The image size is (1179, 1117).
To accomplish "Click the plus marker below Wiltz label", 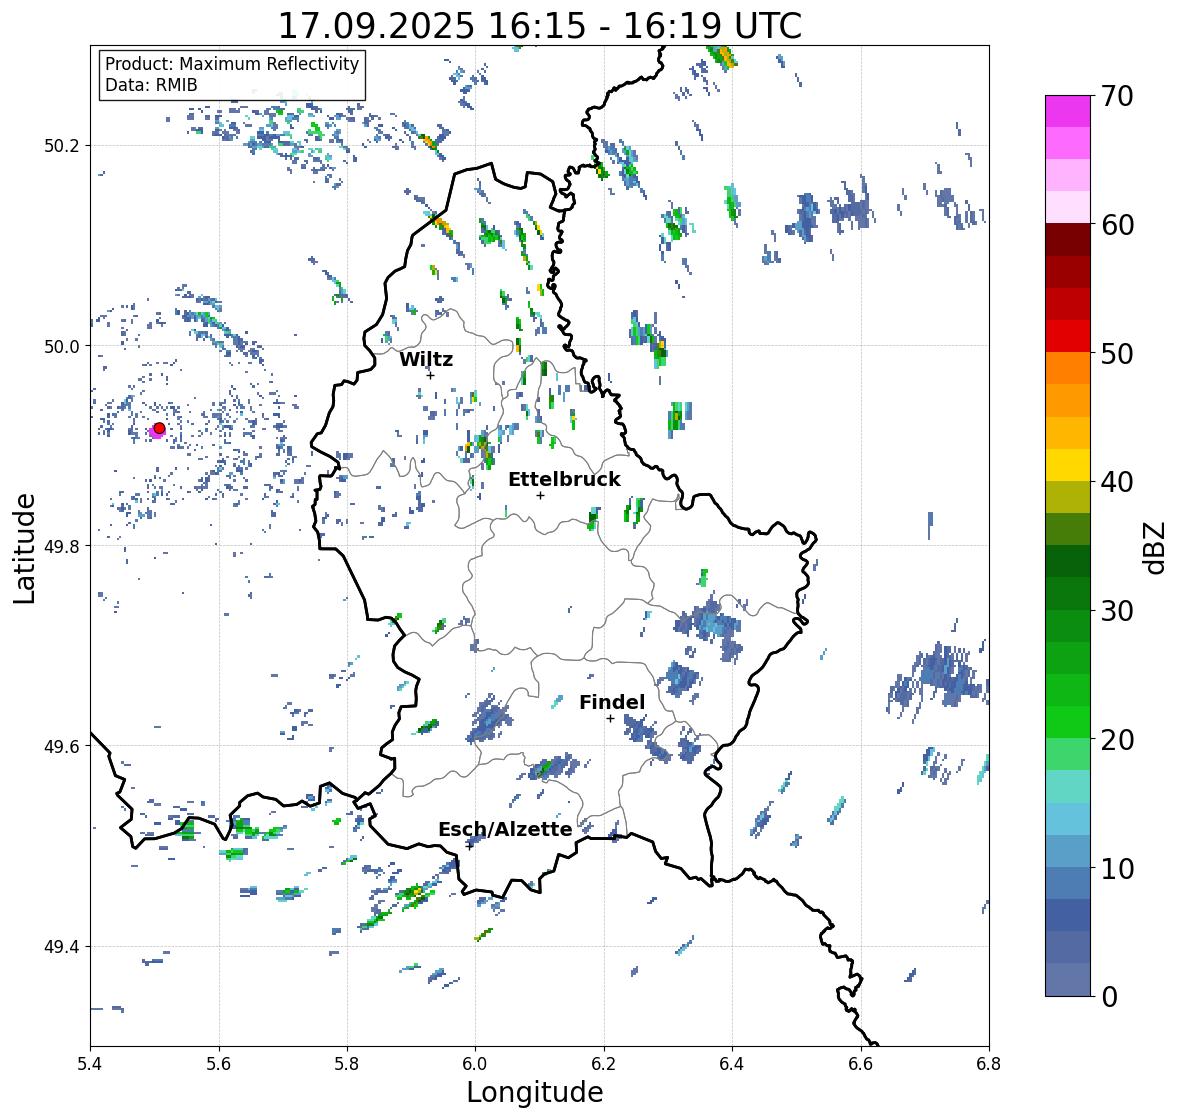I will 430,375.
